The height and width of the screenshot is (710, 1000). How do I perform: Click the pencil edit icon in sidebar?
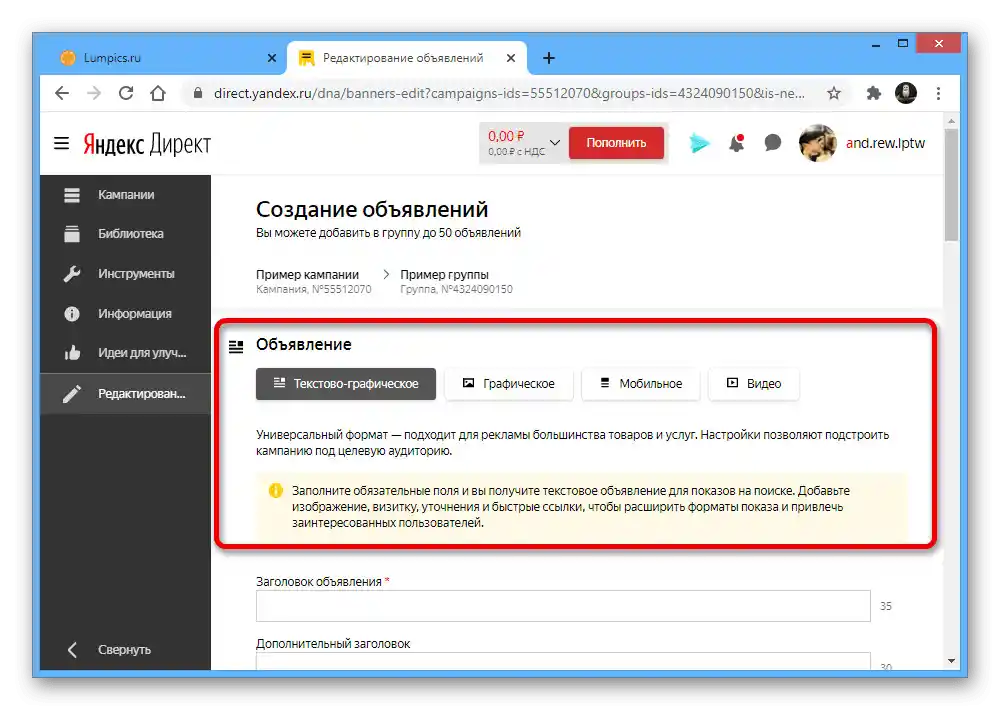[x=72, y=394]
